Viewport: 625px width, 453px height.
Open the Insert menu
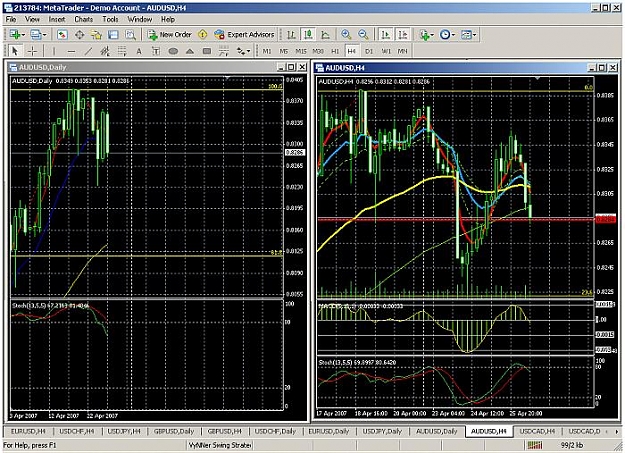point(57,19)
